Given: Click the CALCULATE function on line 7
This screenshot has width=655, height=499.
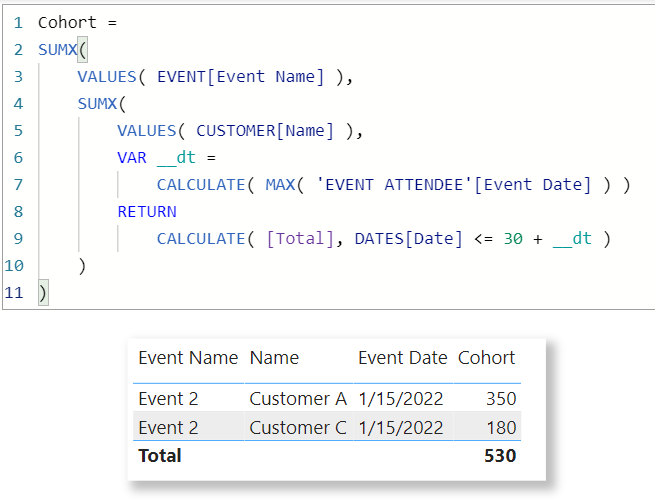Looking at the screenshot, I should point(201,185).
